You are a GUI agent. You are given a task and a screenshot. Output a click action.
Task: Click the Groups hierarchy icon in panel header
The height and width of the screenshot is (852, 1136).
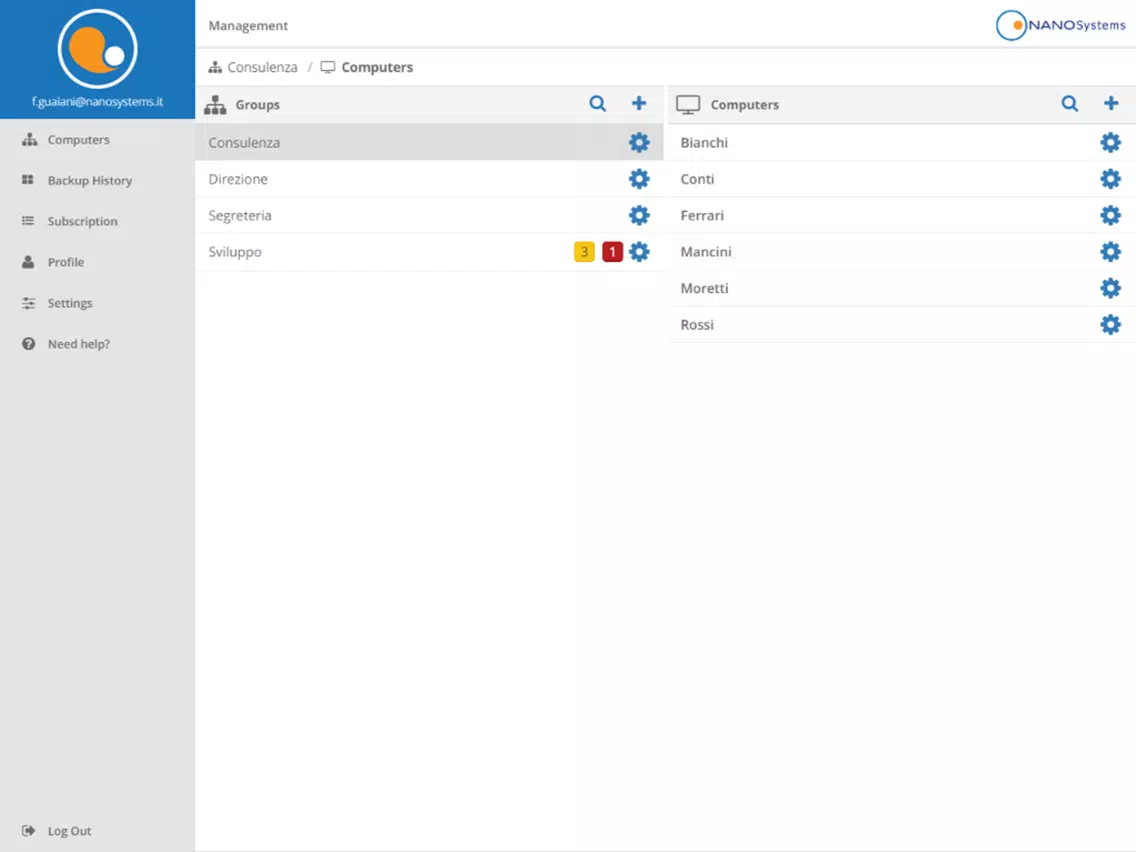(215, 105)
